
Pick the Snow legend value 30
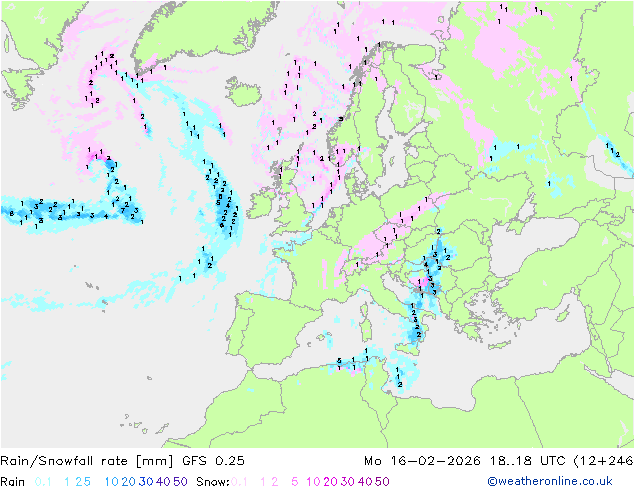coord(348,482)
